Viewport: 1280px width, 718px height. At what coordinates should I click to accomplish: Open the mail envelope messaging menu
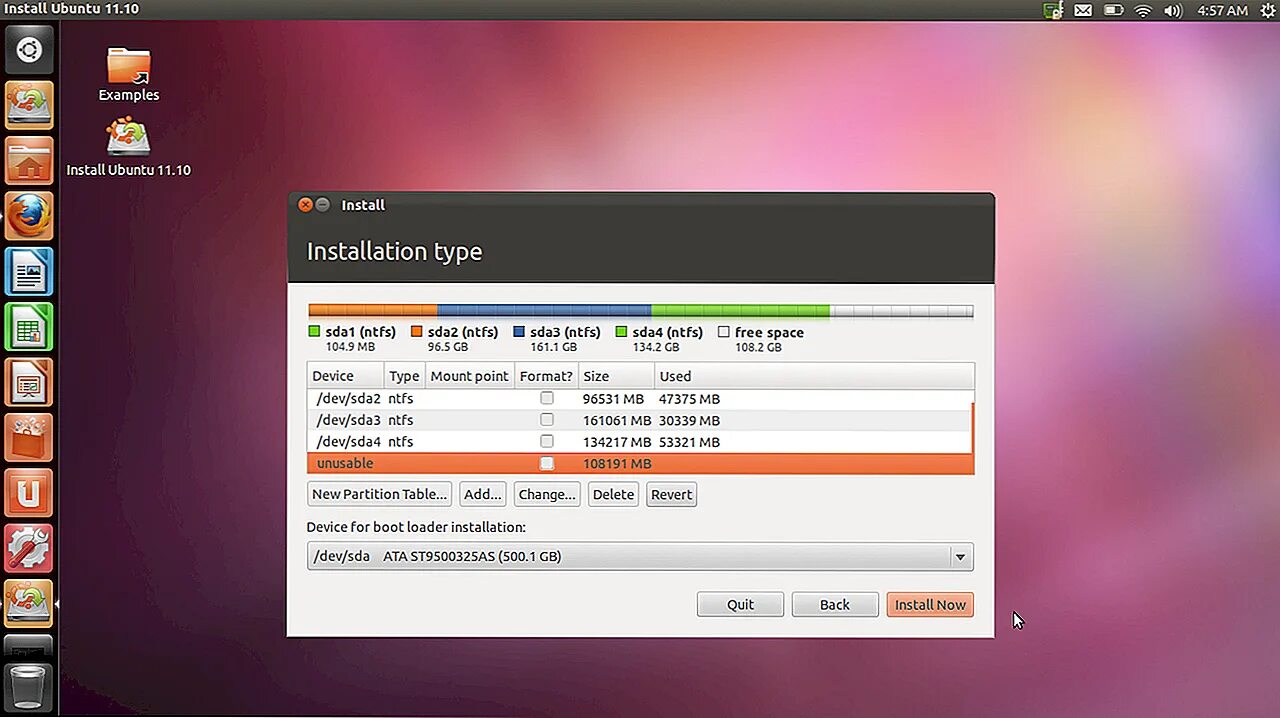tap(1083, 10)
